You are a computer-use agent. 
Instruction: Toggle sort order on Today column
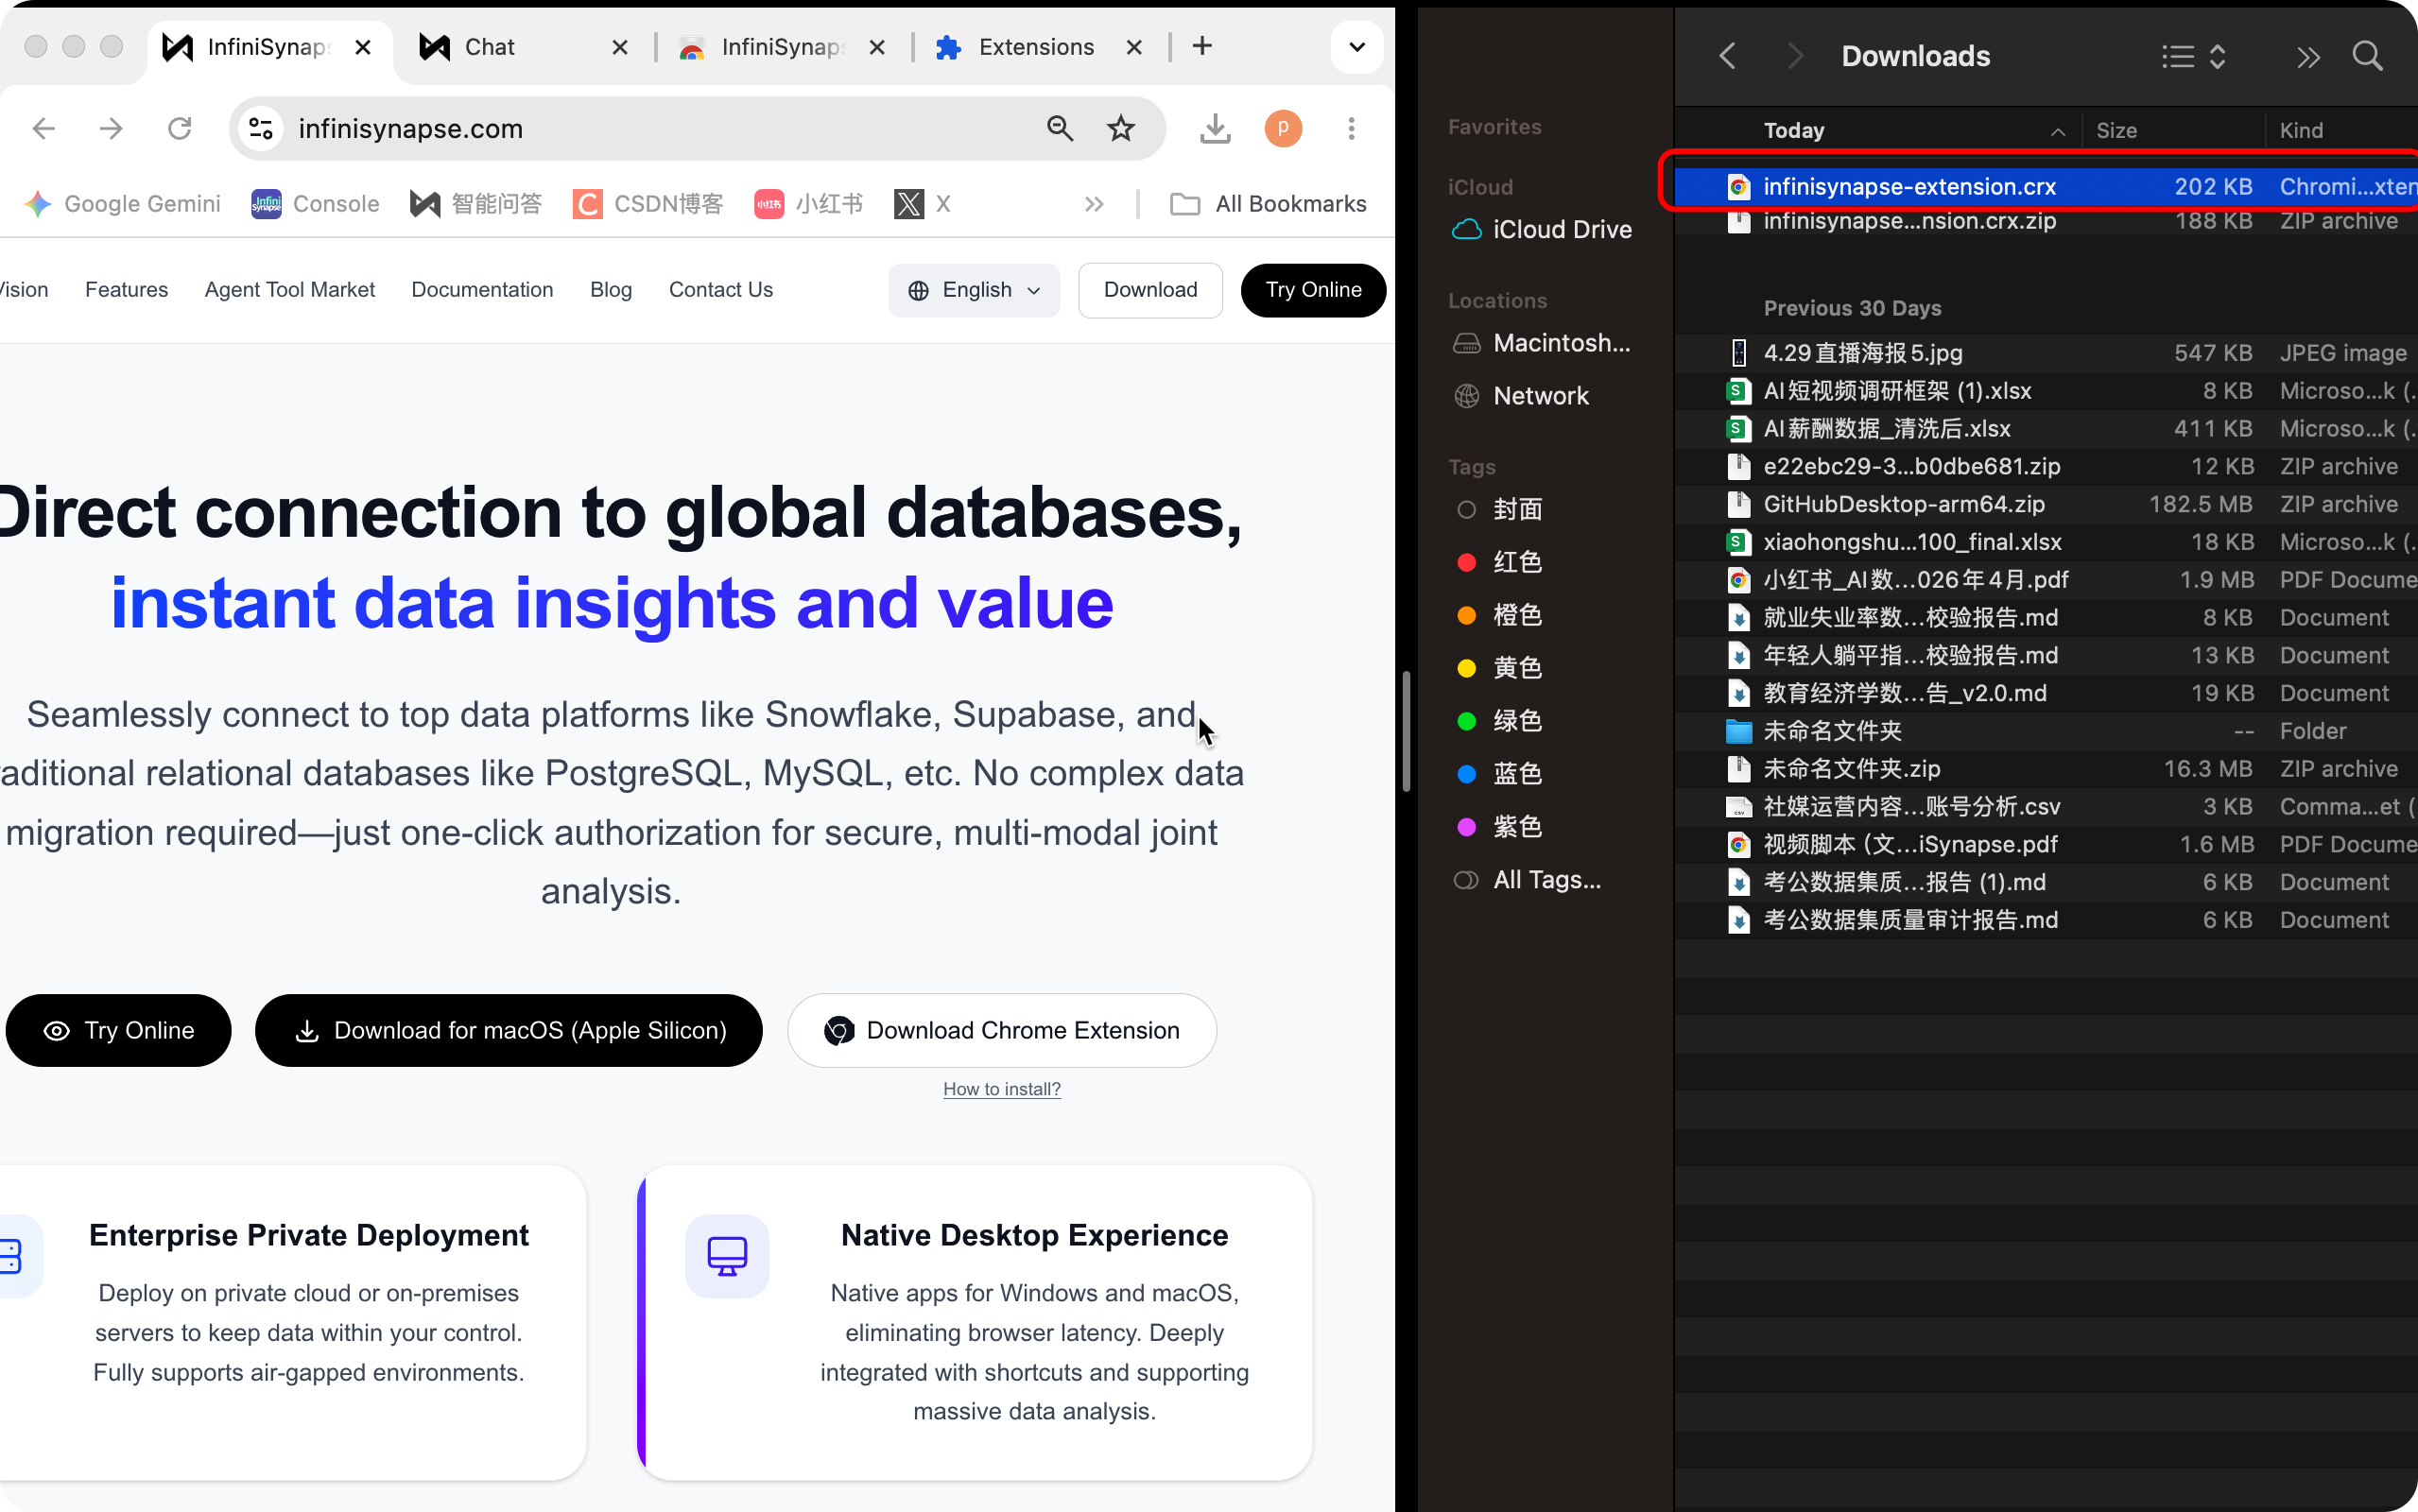pyautogui.click(x=2057, y=131)
